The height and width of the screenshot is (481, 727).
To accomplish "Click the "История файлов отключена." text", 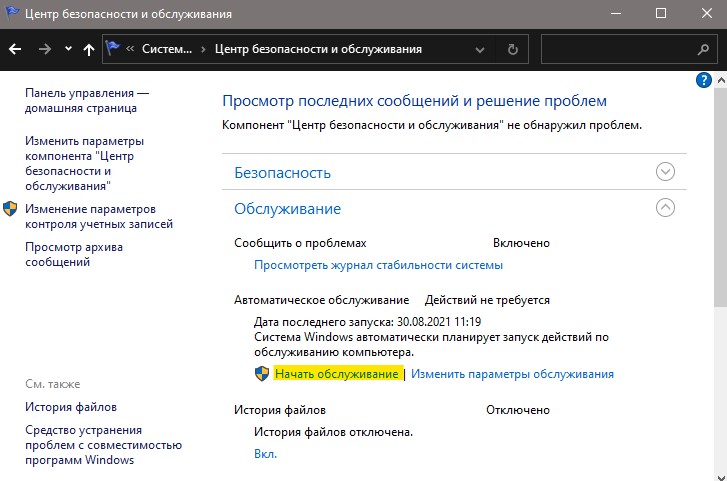I will point(333,432).
